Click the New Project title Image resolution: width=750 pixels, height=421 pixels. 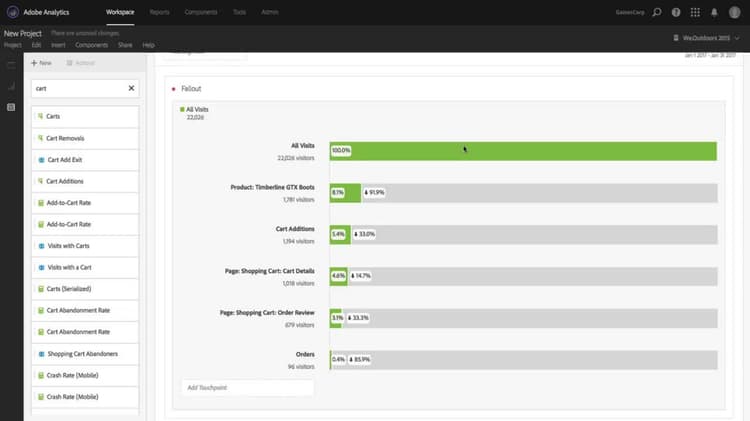coord(23,33)
